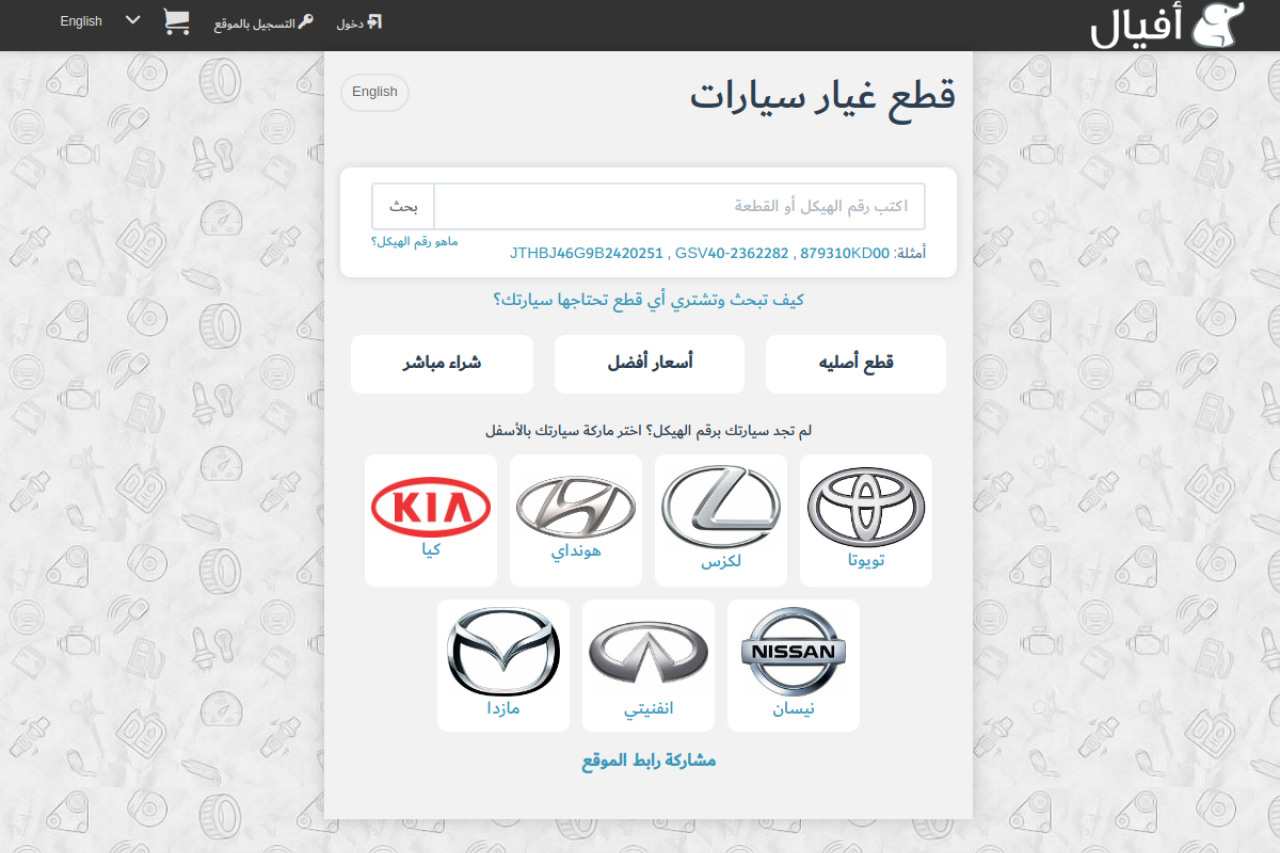Open the how to search and buy link

pos(648,300)
